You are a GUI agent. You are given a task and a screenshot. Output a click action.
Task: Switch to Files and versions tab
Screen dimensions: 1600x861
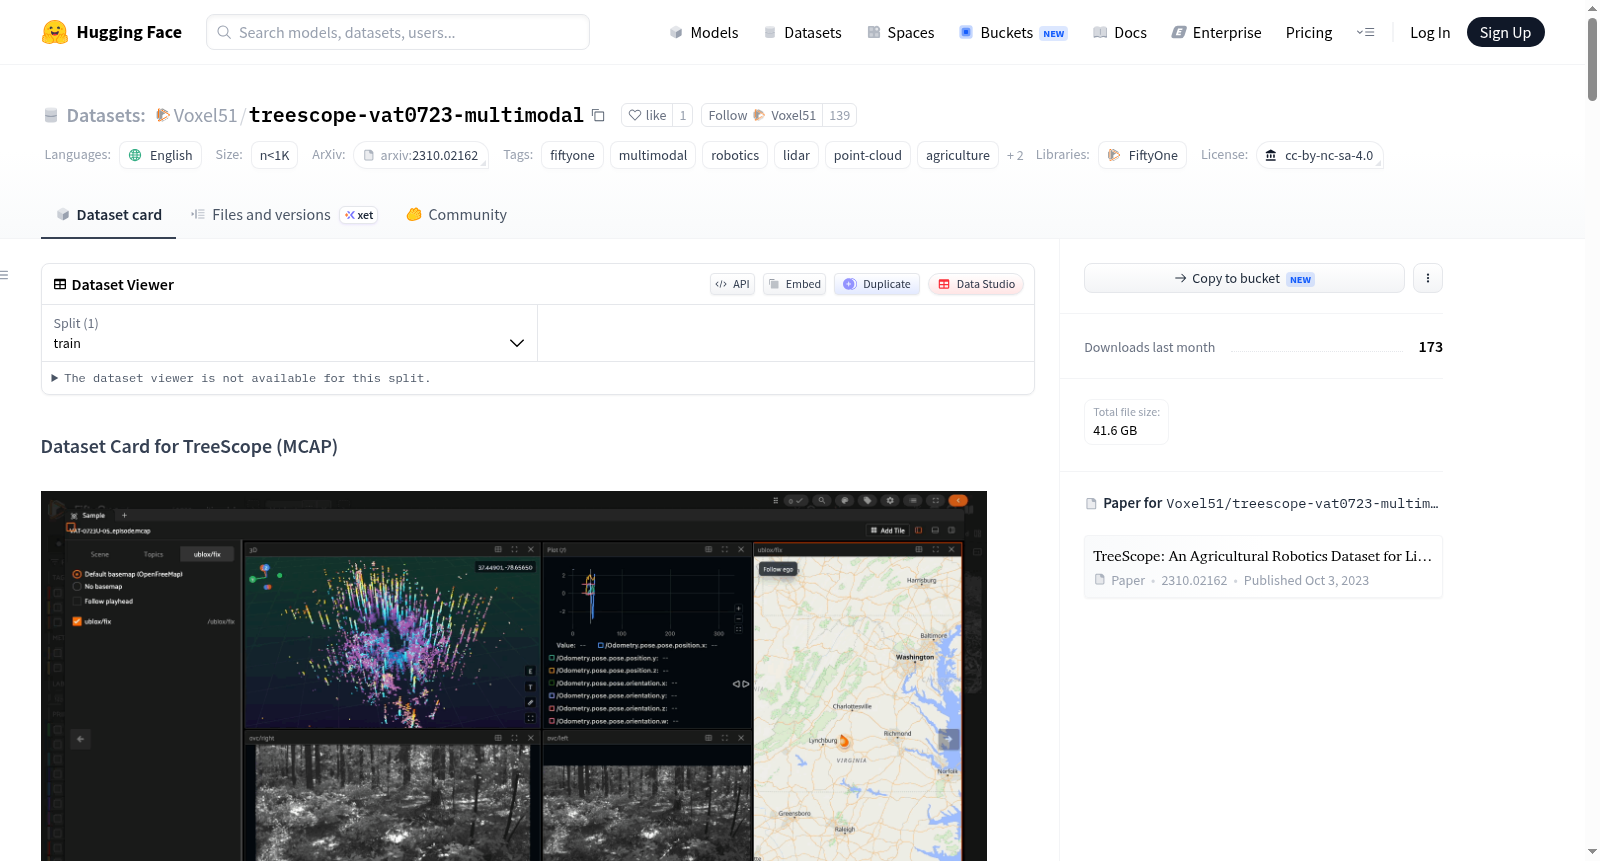(x=284, y=214)
